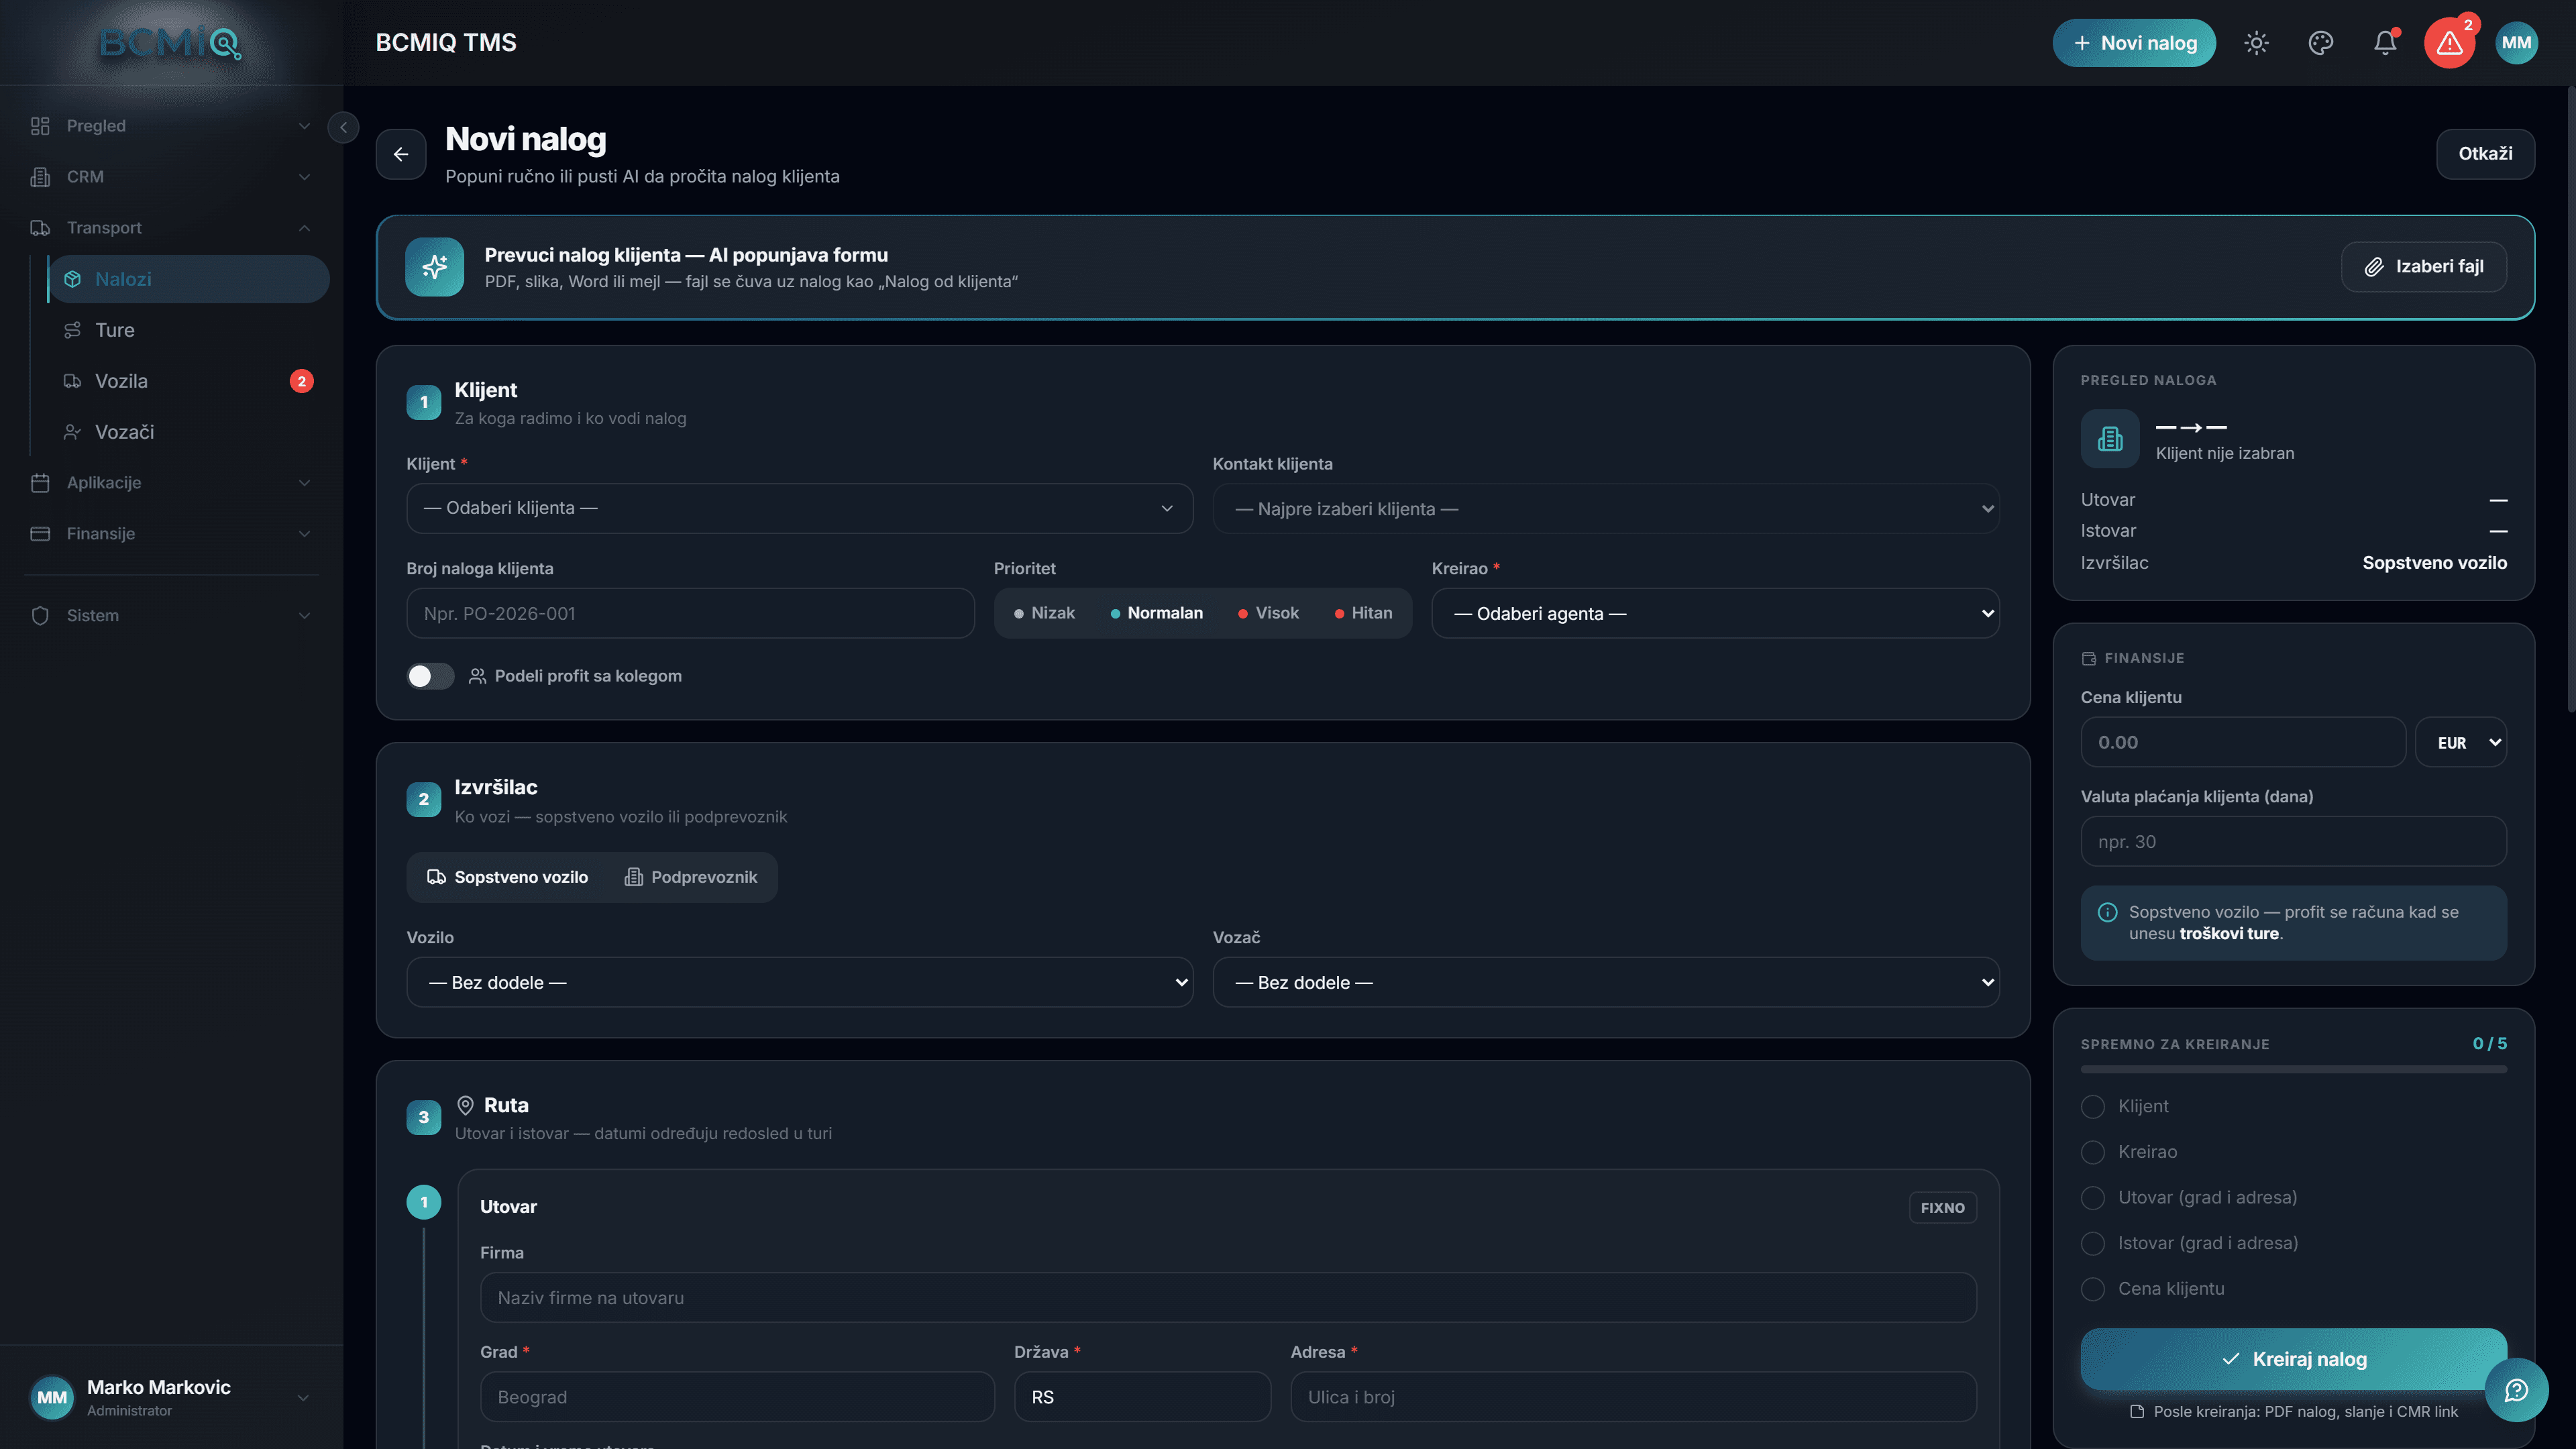Set priority to Normalan
Image resolution: width=2576 pixels, height=1449 pixels.
[1157, 613]
